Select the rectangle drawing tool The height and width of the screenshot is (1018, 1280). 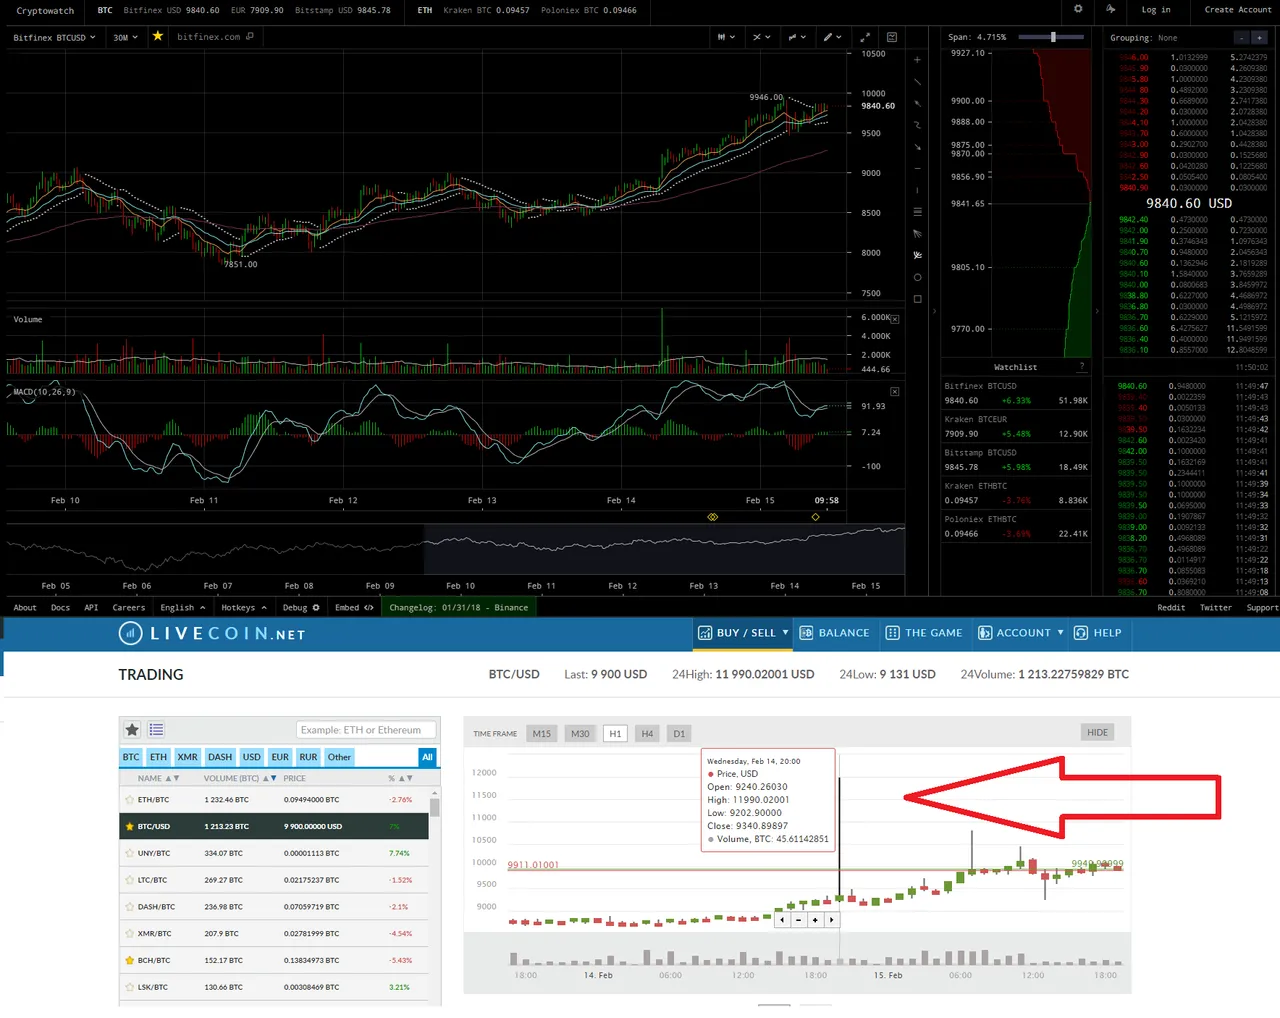917,299
